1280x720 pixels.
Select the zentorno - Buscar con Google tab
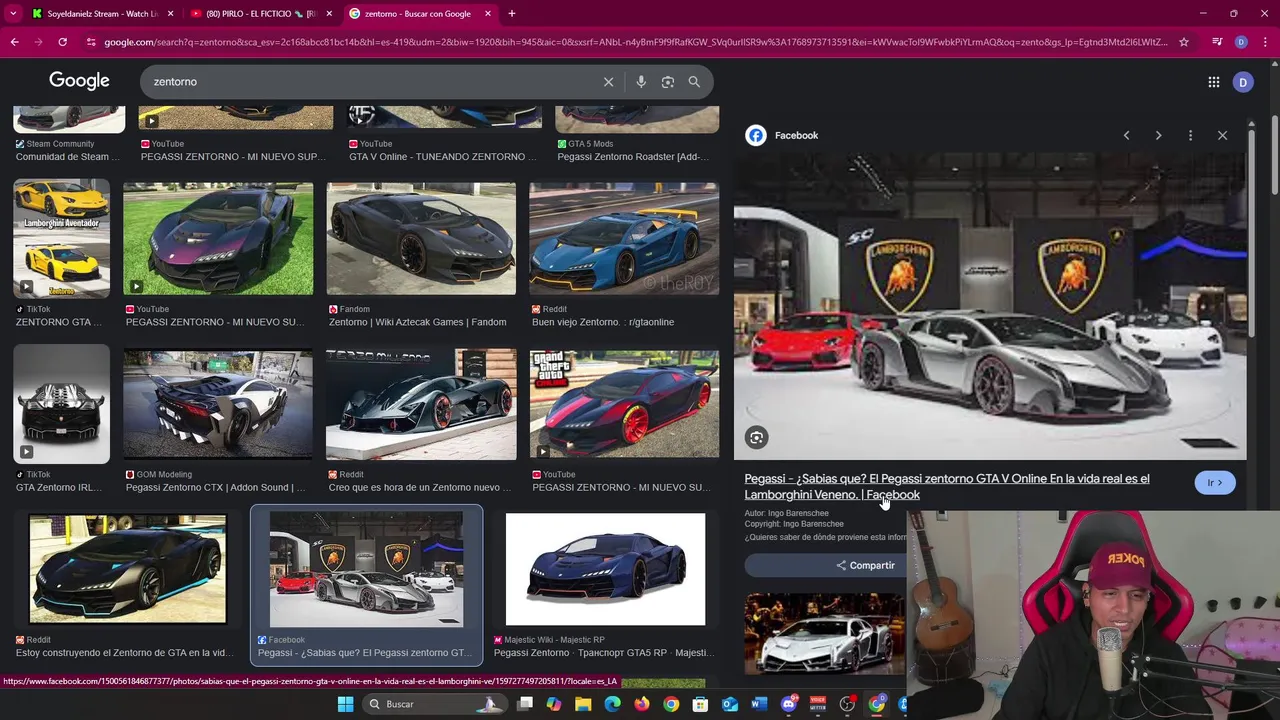pyautogui.click(x=419, y=14)
